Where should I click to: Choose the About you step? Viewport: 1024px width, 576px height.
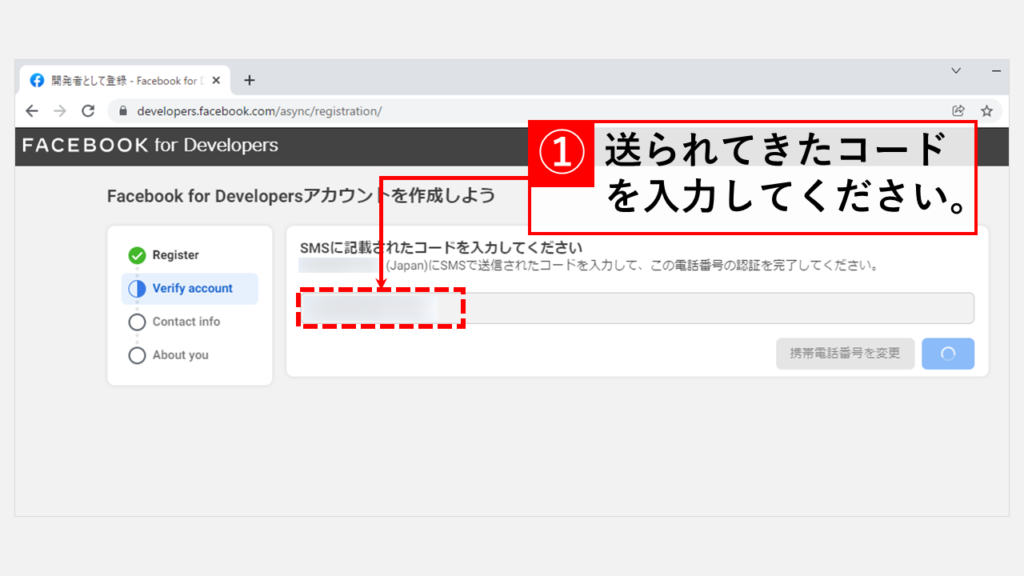click(x=180, y=355)
